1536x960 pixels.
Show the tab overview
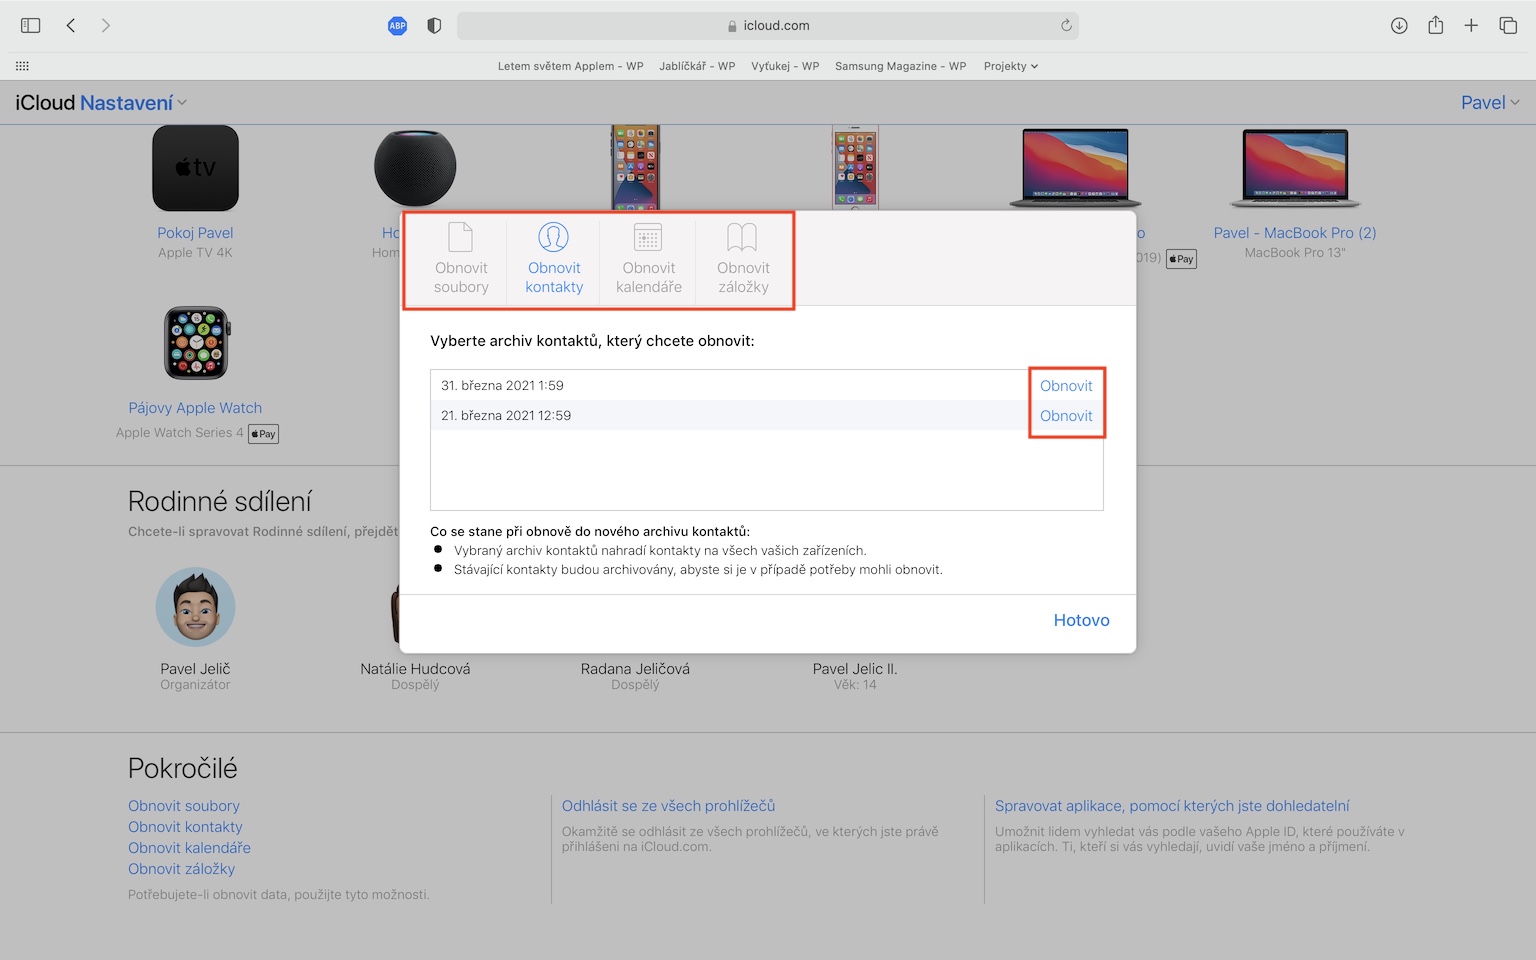1508,26
